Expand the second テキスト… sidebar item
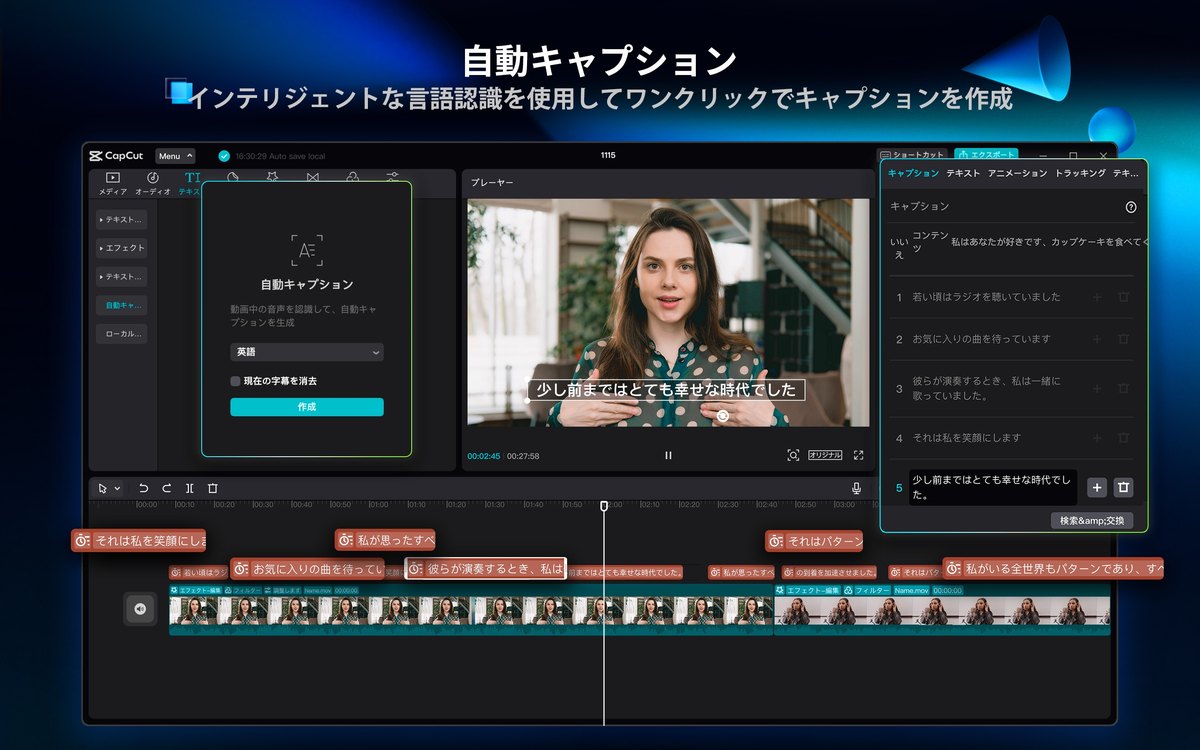The image size is (1200, 750). (x=122, y=276)
